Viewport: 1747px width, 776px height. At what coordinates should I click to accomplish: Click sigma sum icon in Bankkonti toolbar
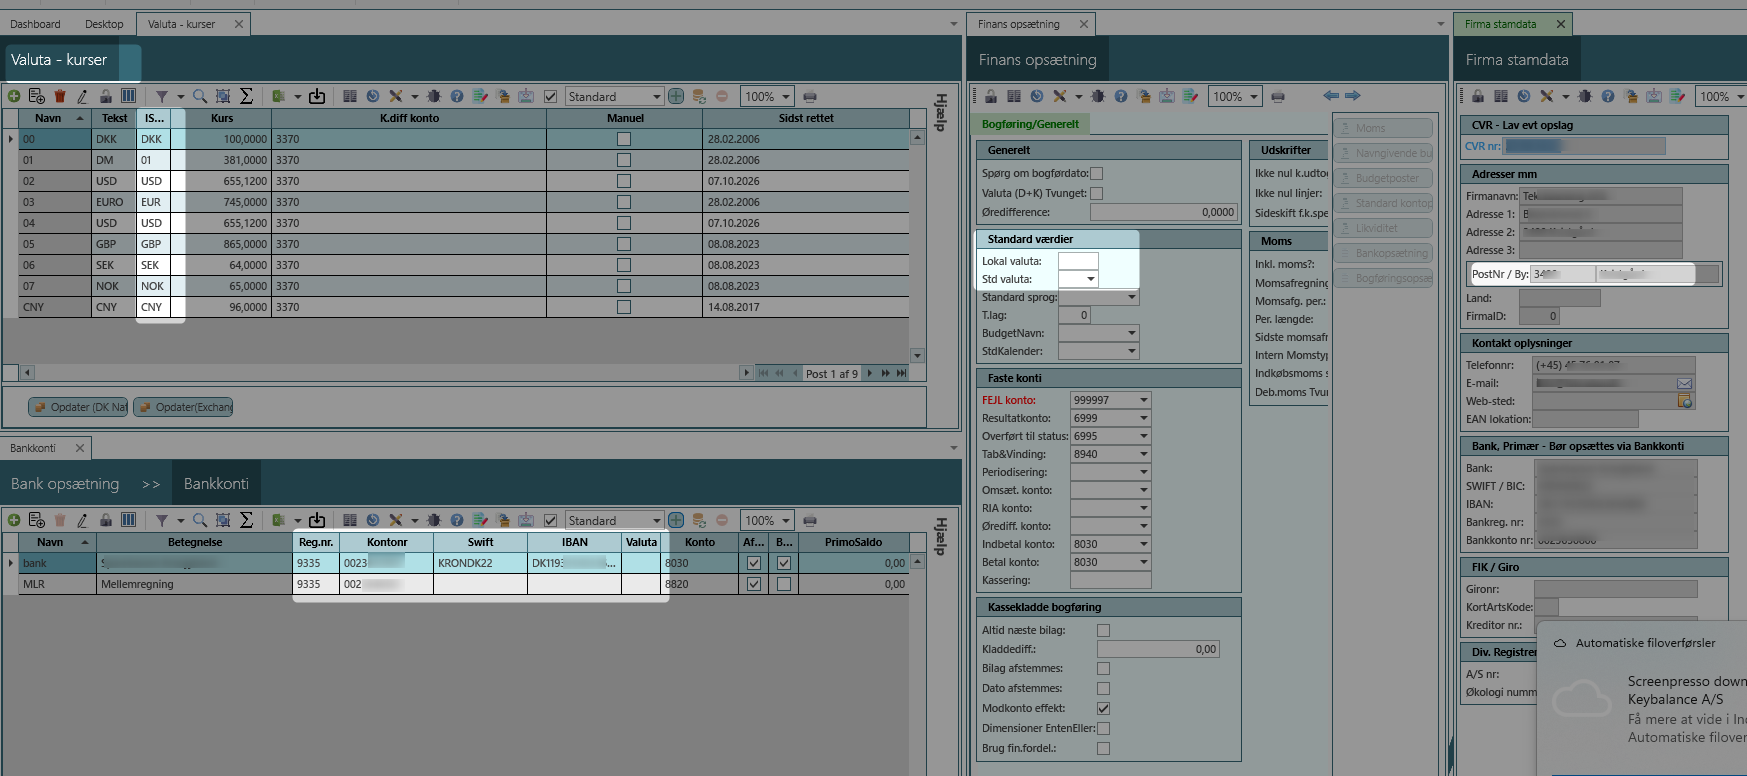(246, 520)
